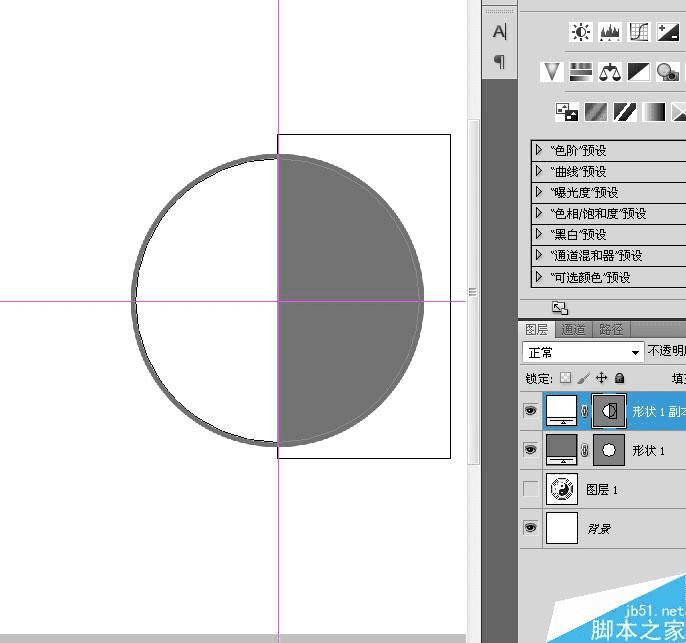This screenshot has height=643, width=686.
Task: Expand the "色阶"预设 list
Action: pyautogui.click(x=539, y=150)
